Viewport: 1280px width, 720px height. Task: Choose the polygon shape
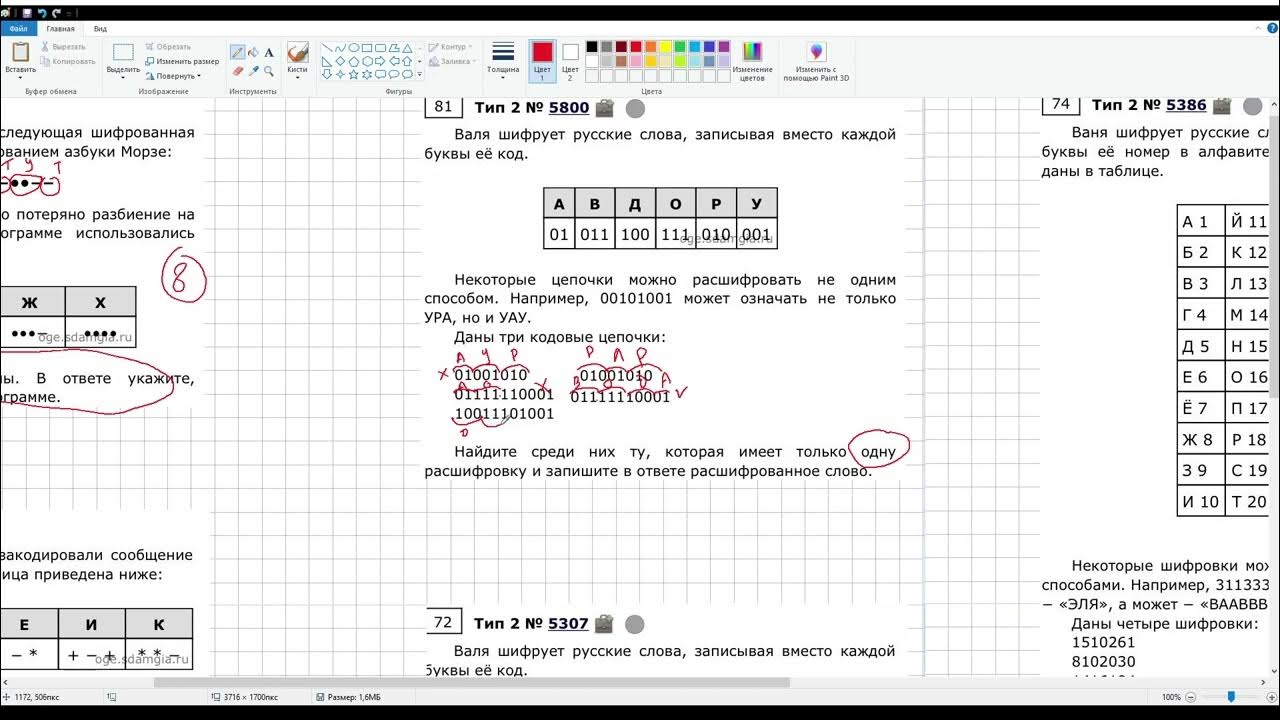[x=394, y=48]
